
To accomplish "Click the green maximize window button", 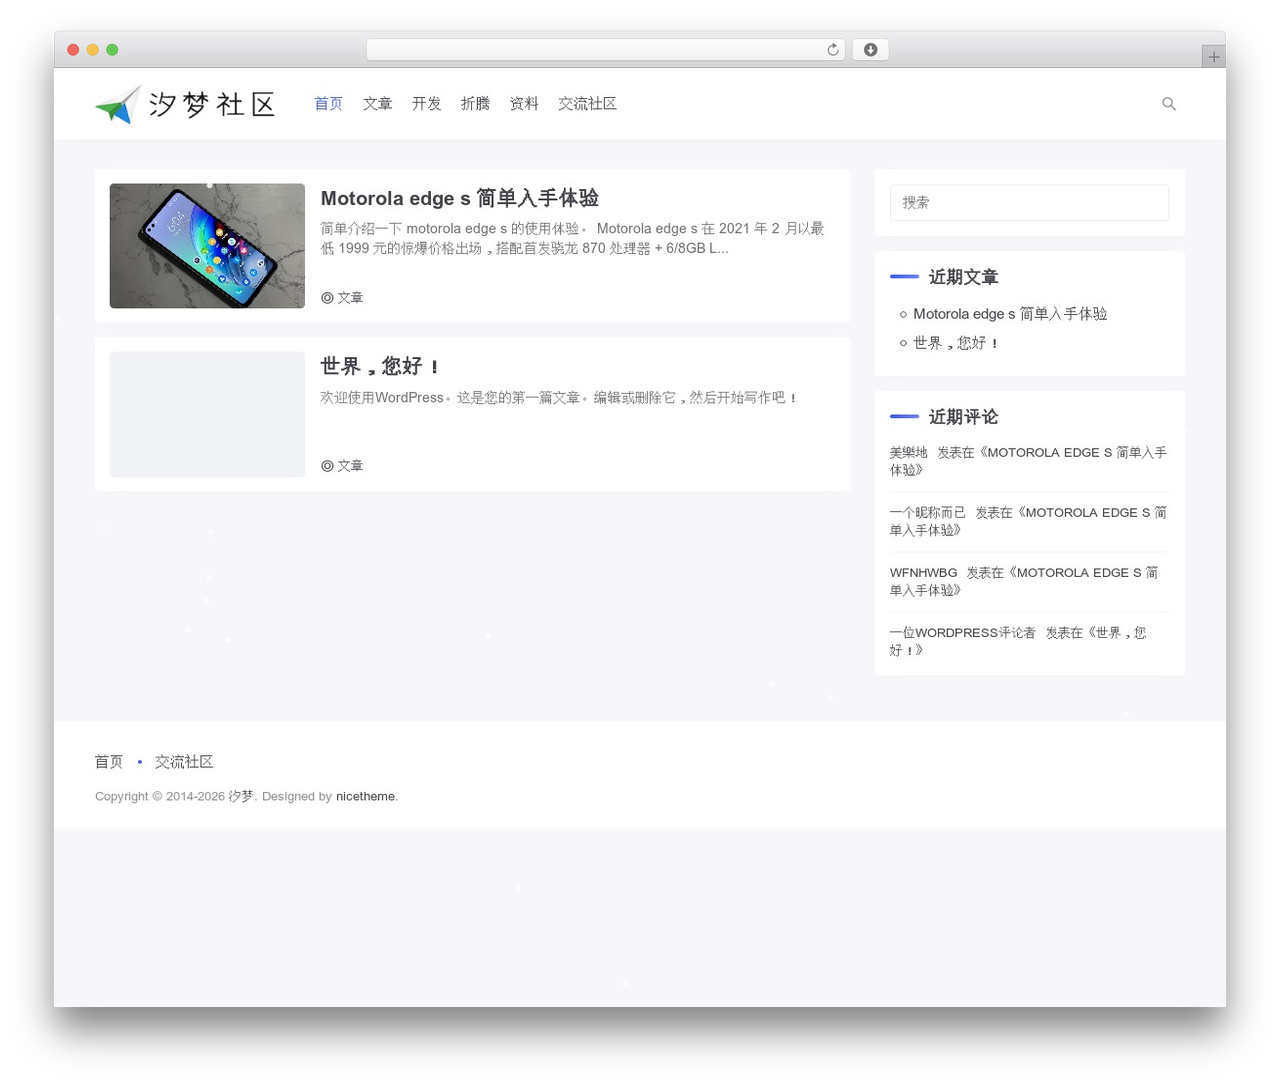I will pyautogui.click(x=112, y=50).
